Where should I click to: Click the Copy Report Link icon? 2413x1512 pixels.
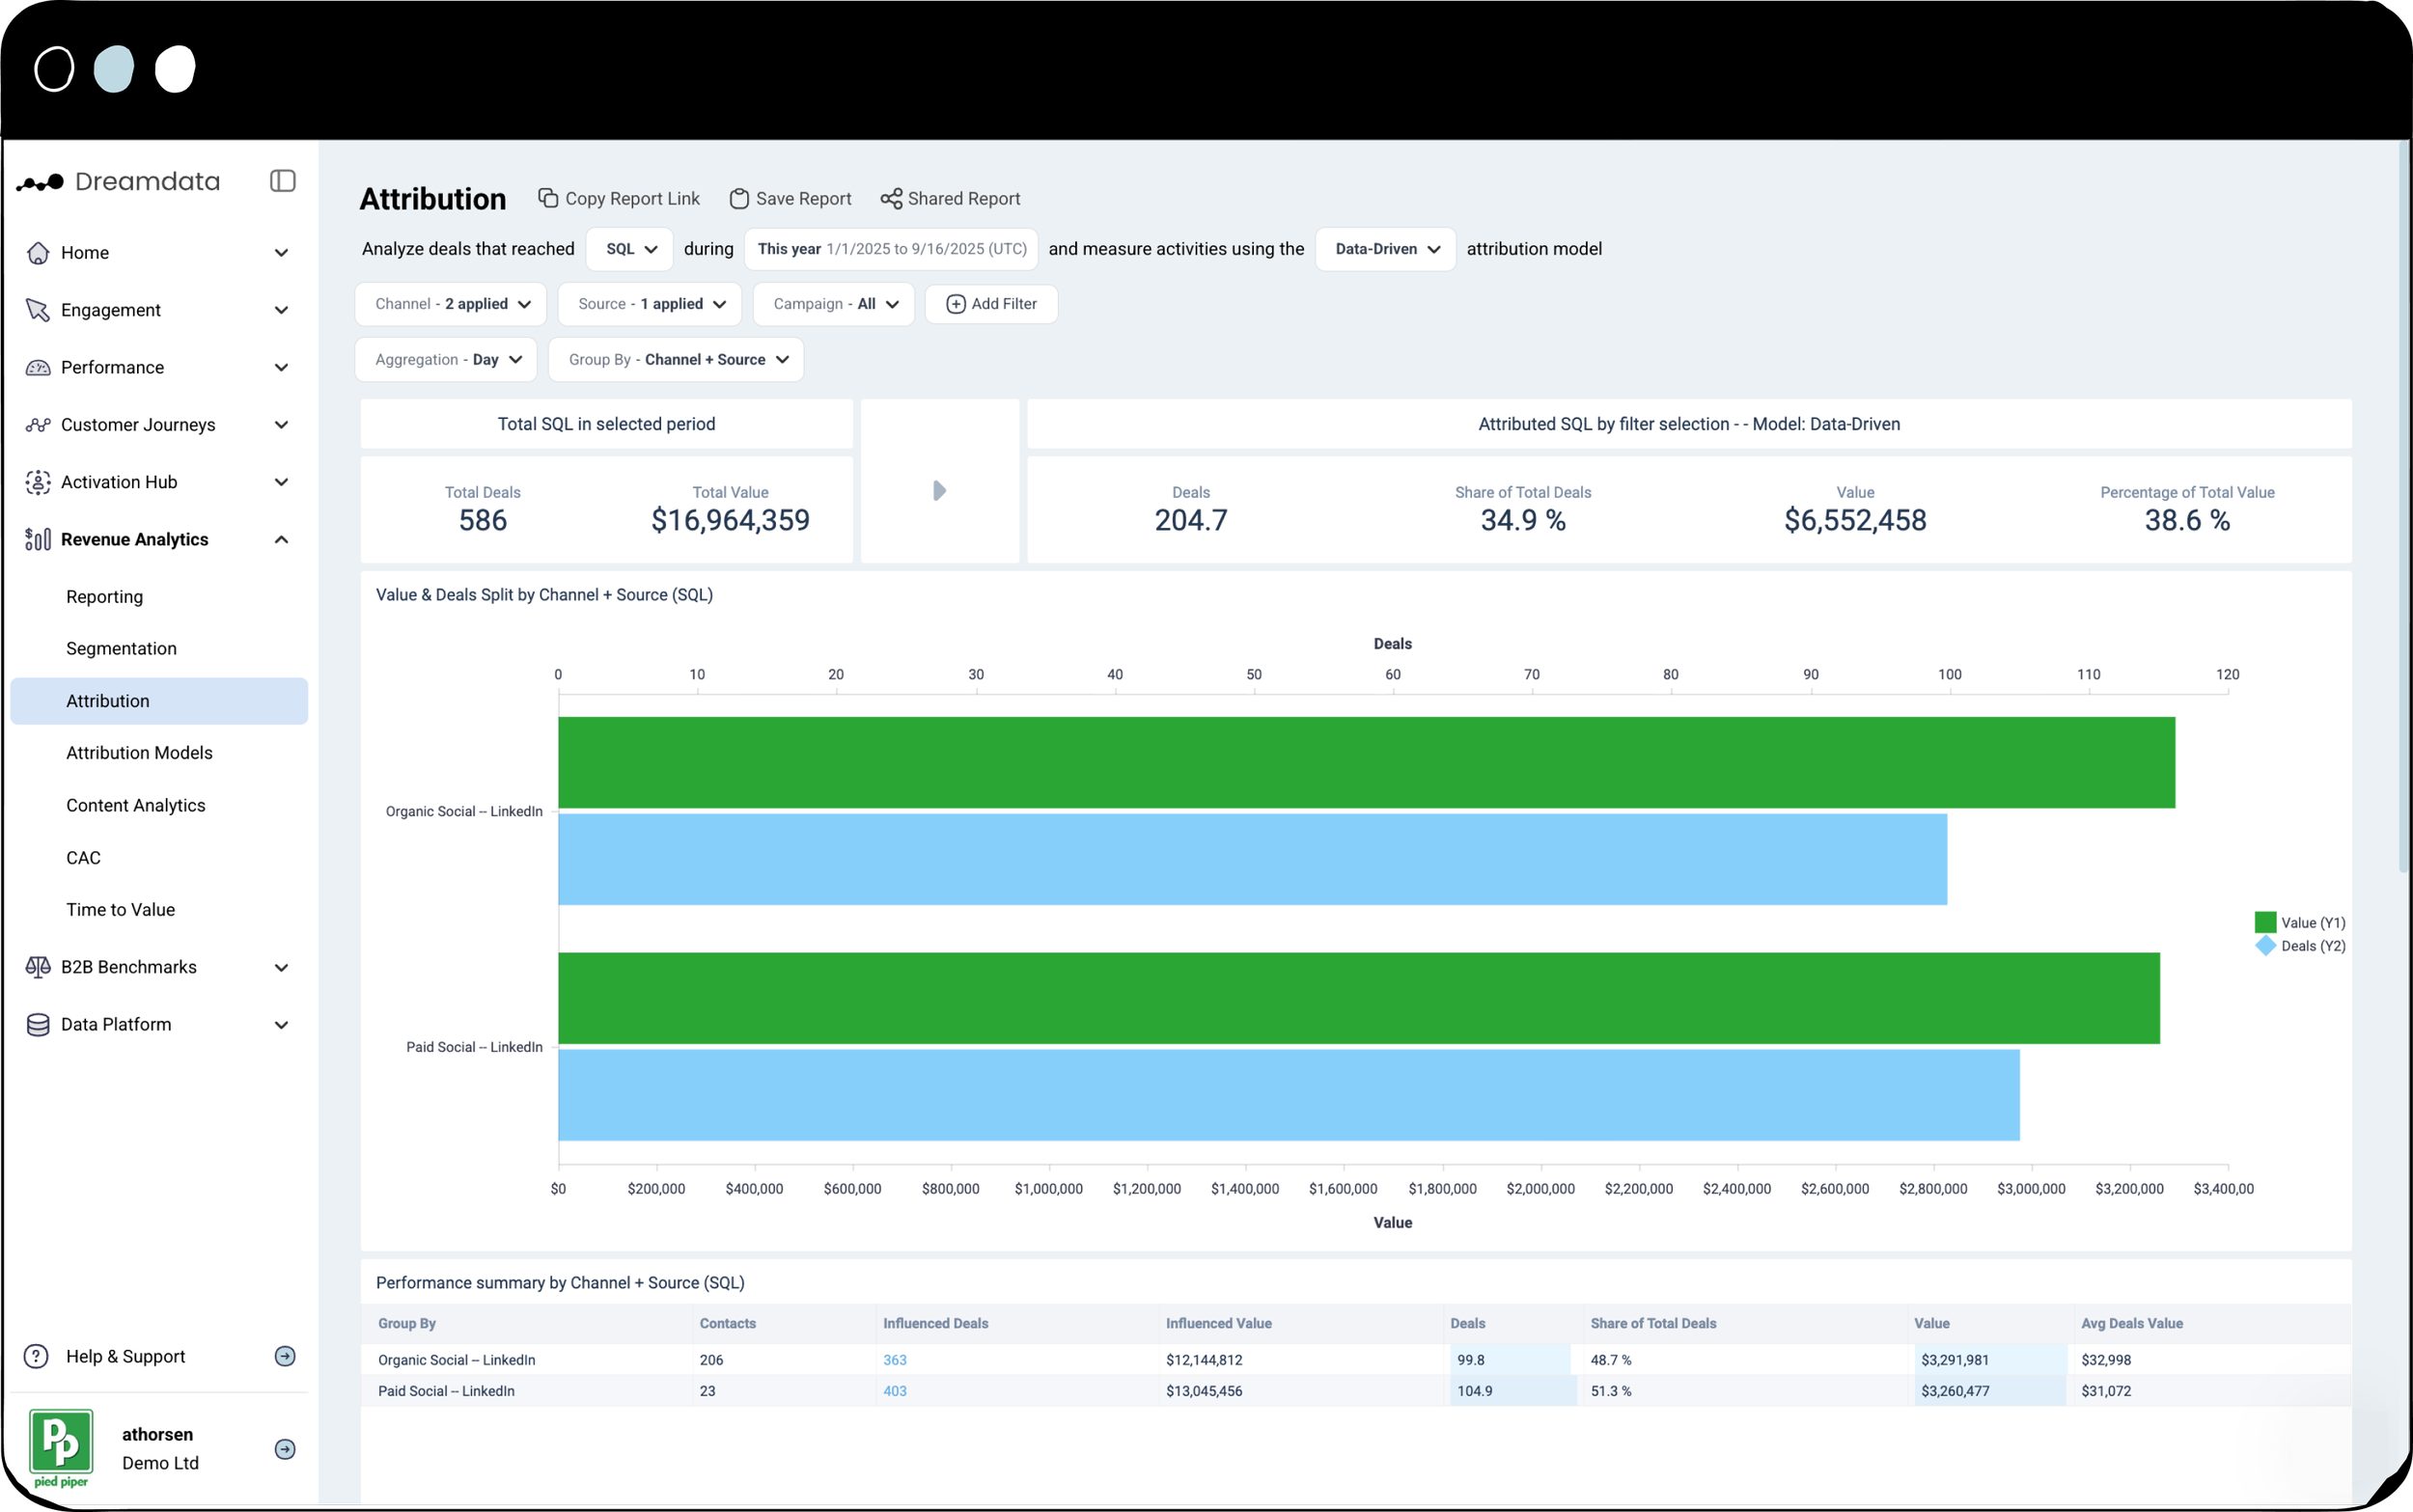tap(548, 198)
